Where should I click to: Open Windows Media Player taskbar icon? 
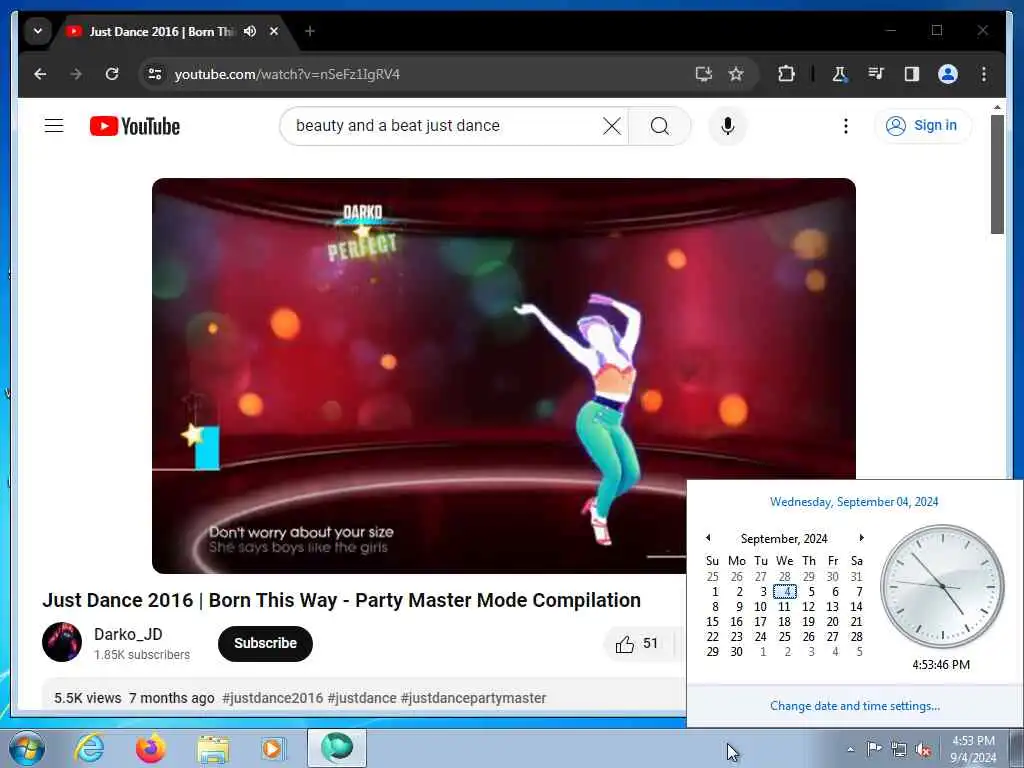pos(273,748)
